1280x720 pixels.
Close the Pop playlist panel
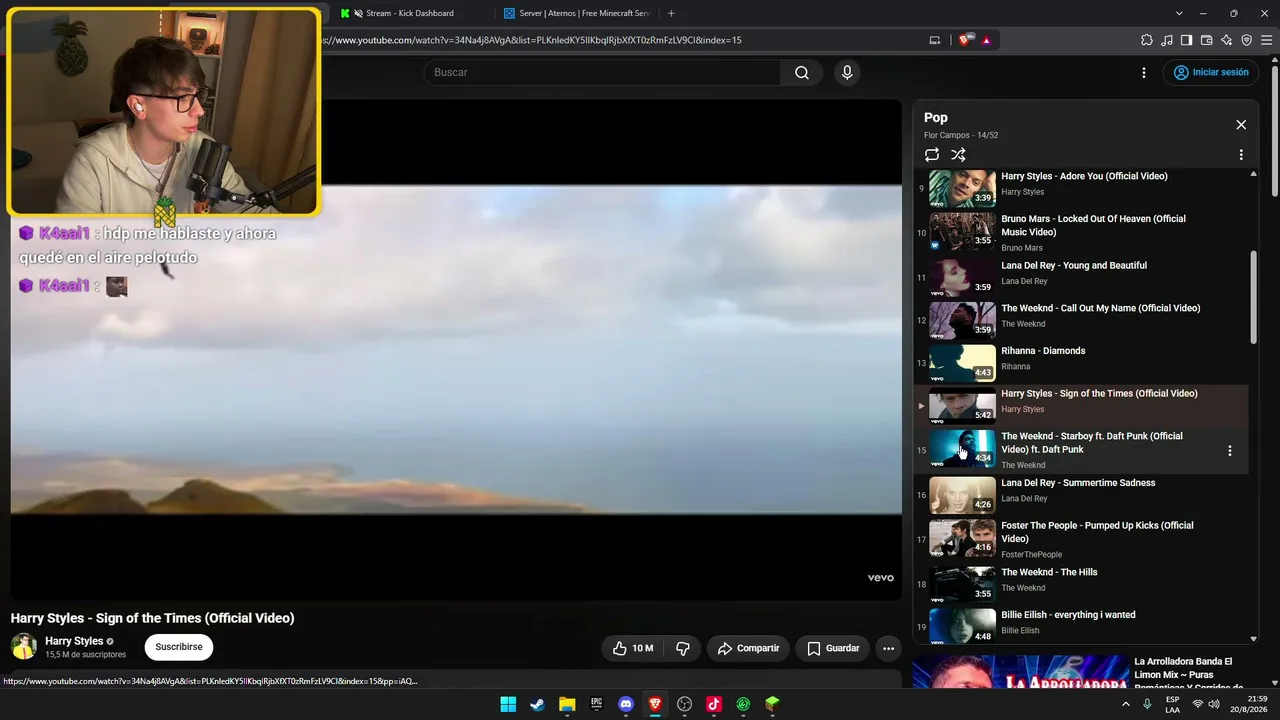point(1241,125)
